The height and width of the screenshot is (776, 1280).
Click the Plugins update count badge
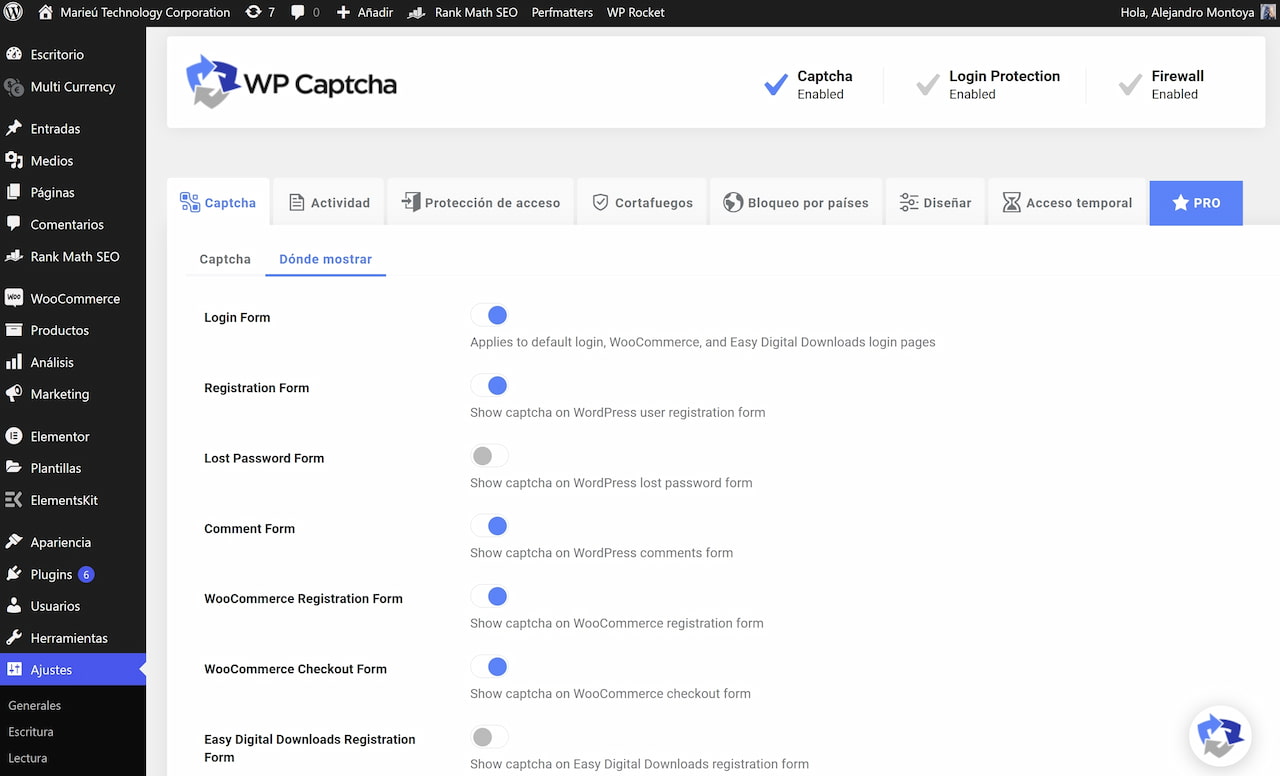[86, 575]
